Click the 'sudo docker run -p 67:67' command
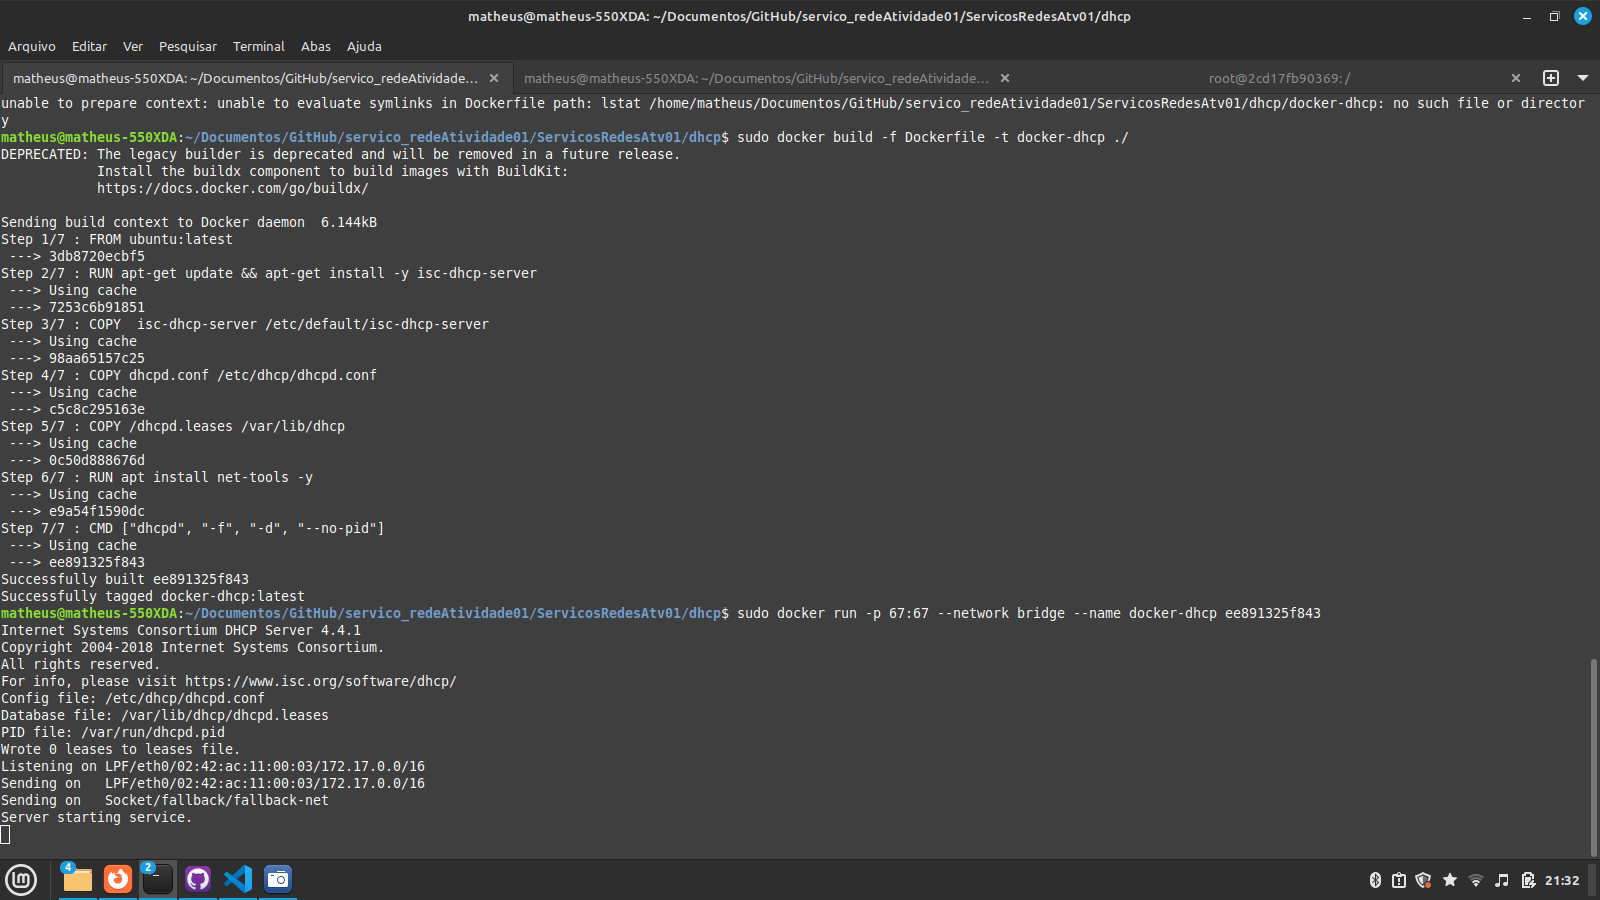Image resolution: width=1600 pixels, height=900 pixels. [x=1029, y=613]
